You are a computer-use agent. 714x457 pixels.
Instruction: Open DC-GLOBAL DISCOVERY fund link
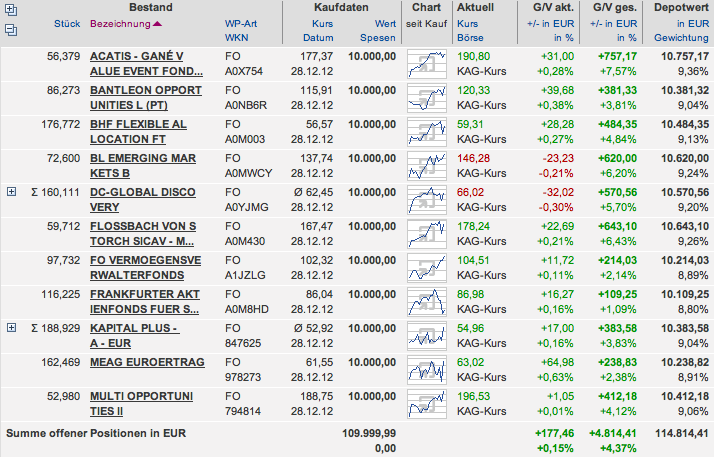[143, 199]
